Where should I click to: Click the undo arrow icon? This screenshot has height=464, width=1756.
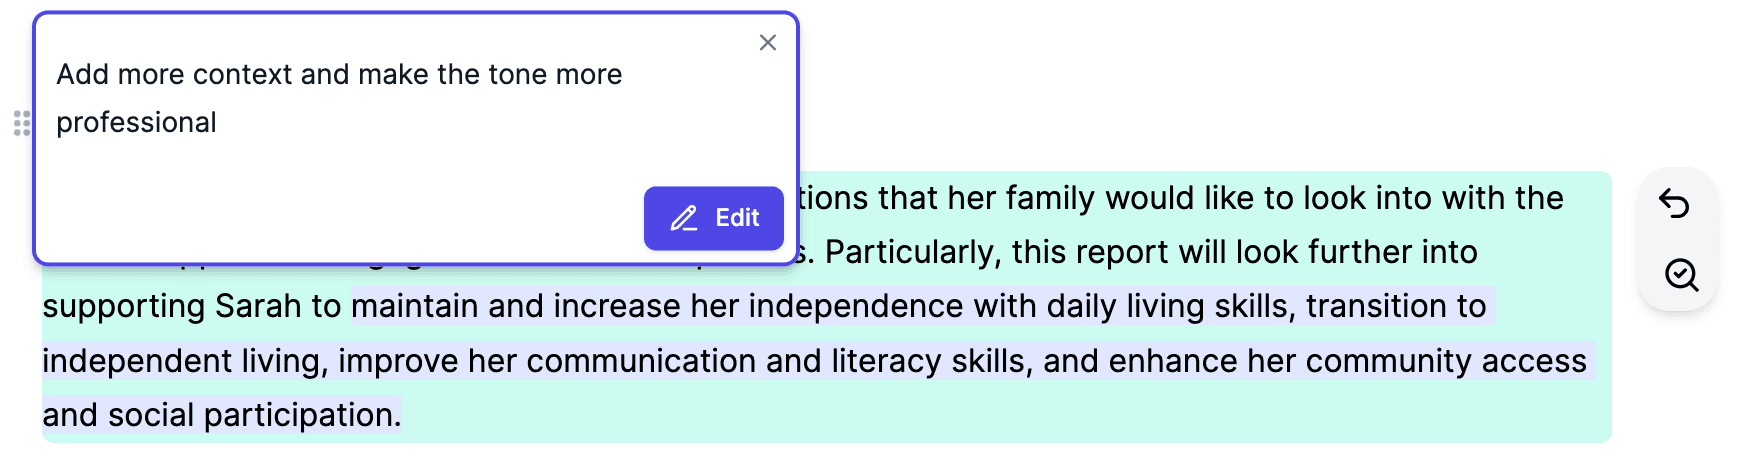[x=1674, y=204]
